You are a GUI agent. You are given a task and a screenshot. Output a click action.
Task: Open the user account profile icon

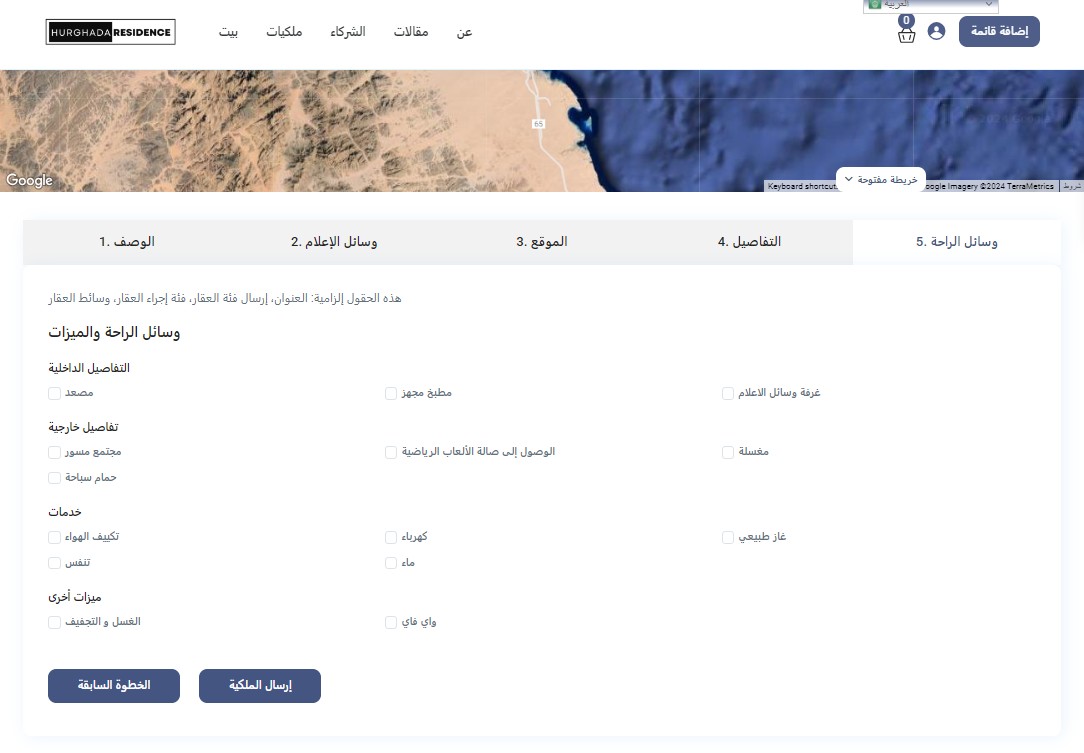tap(936, 31)
